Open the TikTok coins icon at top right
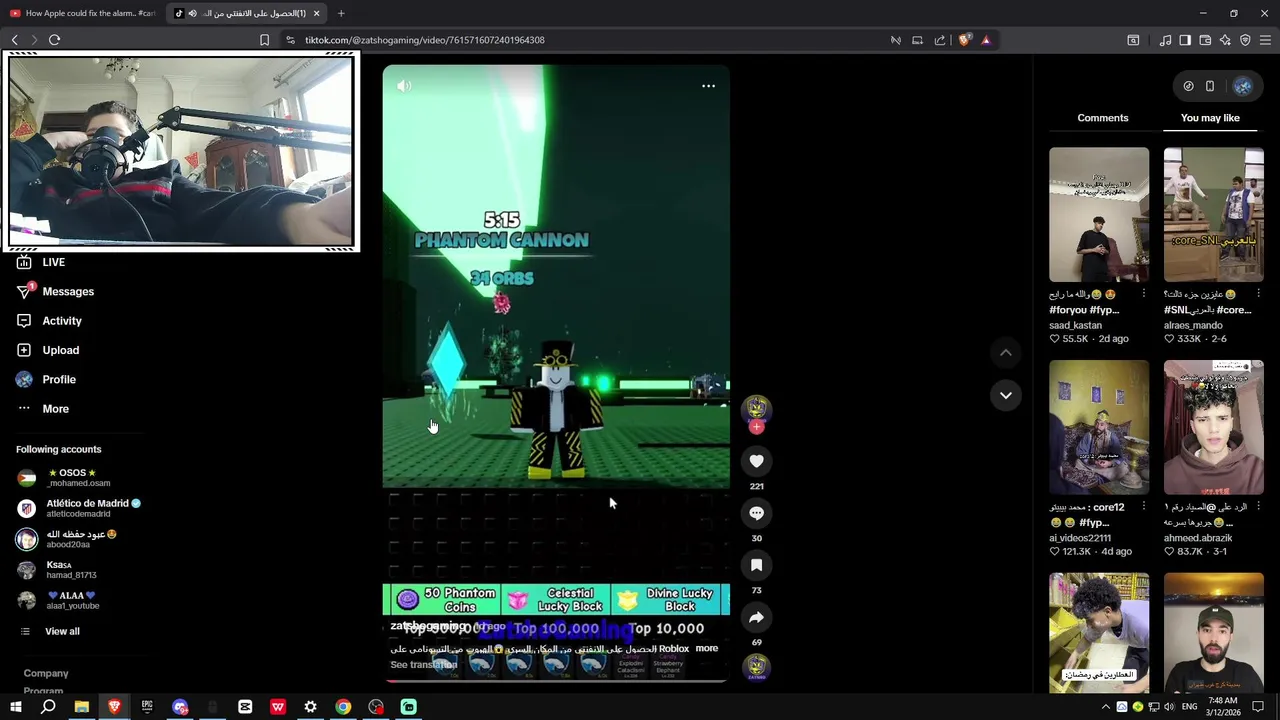1280x720 pixels. pyautogui.click(x=1188, y=86)
